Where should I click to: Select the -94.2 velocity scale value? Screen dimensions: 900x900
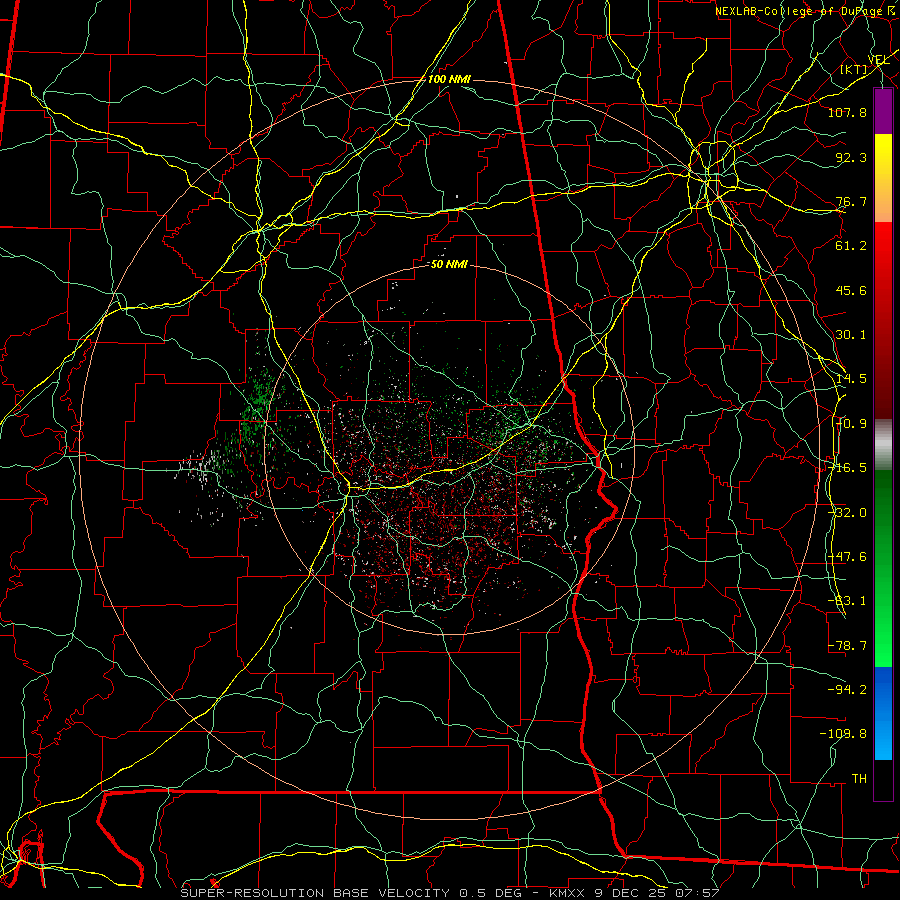coord(847,689)
